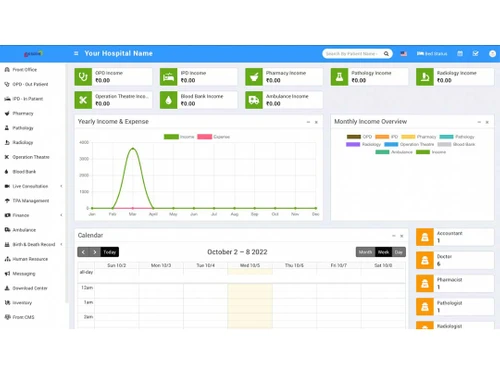Click the Pharmacist staff card icon
This screenshot has width=500, height=375.
click(x=425, y=284)
